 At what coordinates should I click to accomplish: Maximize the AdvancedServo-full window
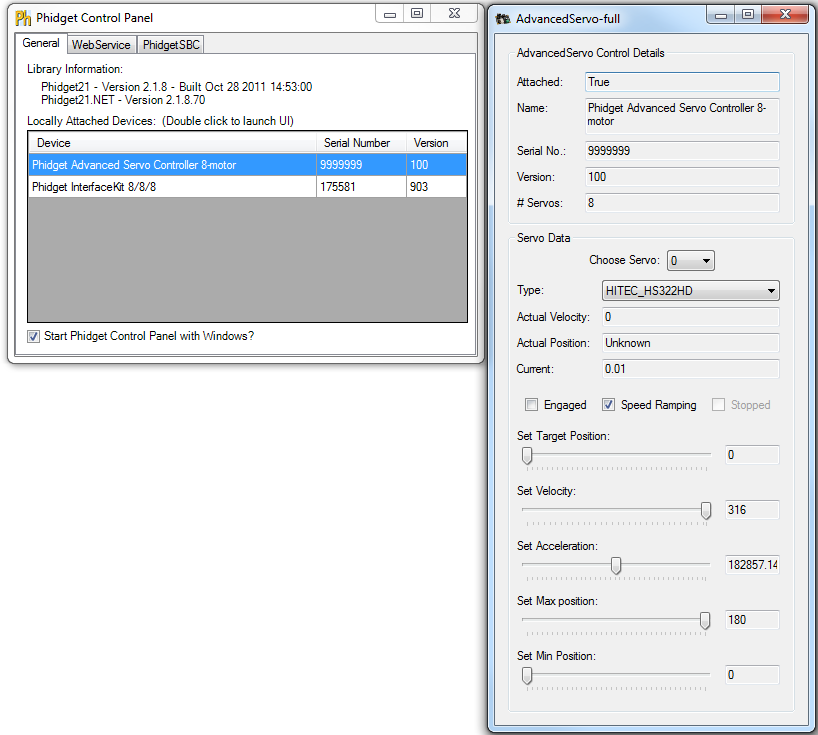pyautogui.click(x=748, y=15)
